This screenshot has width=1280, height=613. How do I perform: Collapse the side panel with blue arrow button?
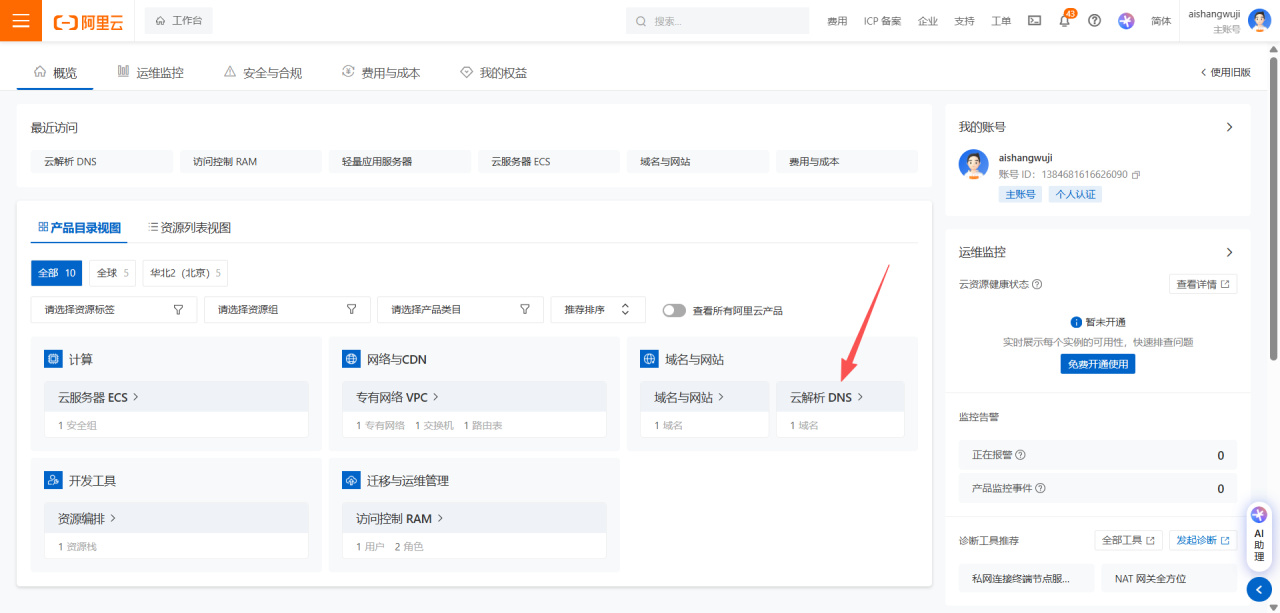tap(1259, 589)
